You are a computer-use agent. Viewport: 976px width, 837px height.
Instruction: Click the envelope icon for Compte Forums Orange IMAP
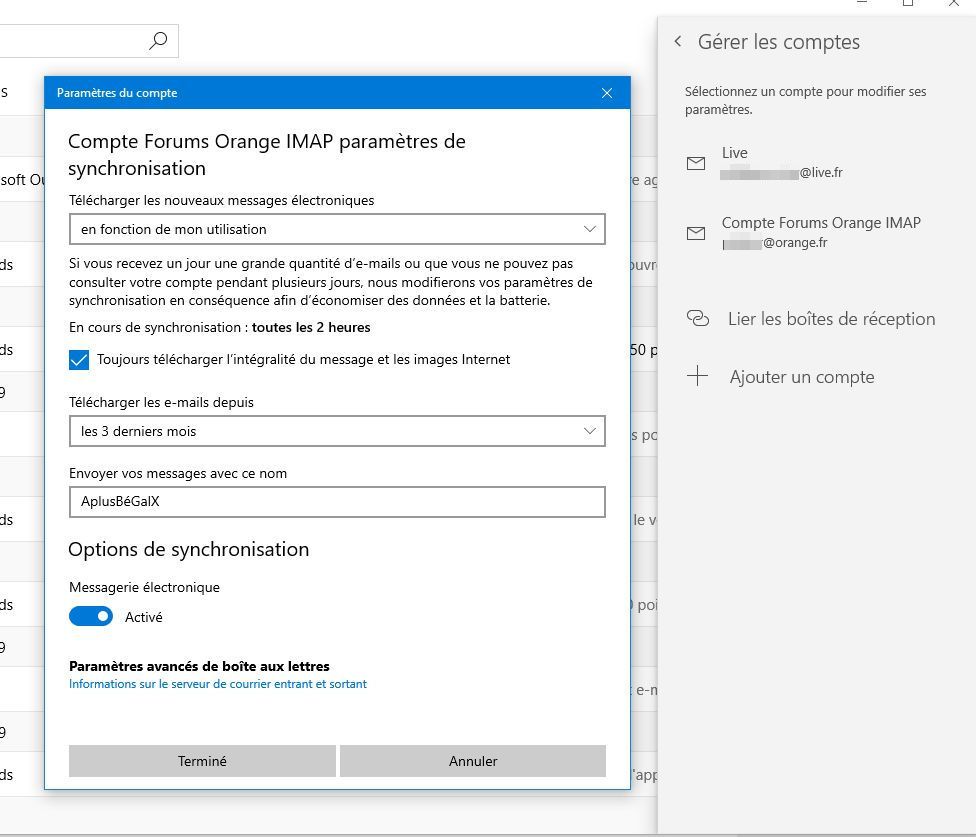(x=696, y=233)
